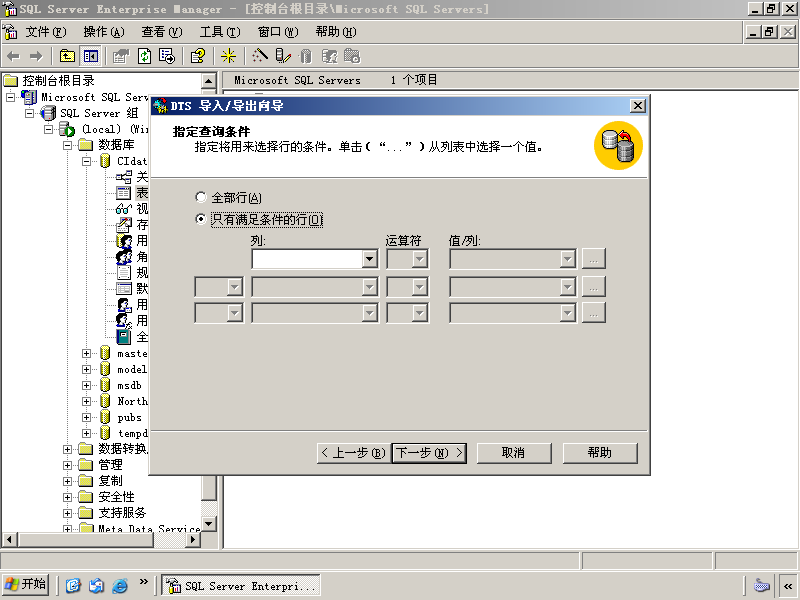800x600 pixels.
Task: Click the Back arrow toolbar icon
Action: click(x=14, y=56)
